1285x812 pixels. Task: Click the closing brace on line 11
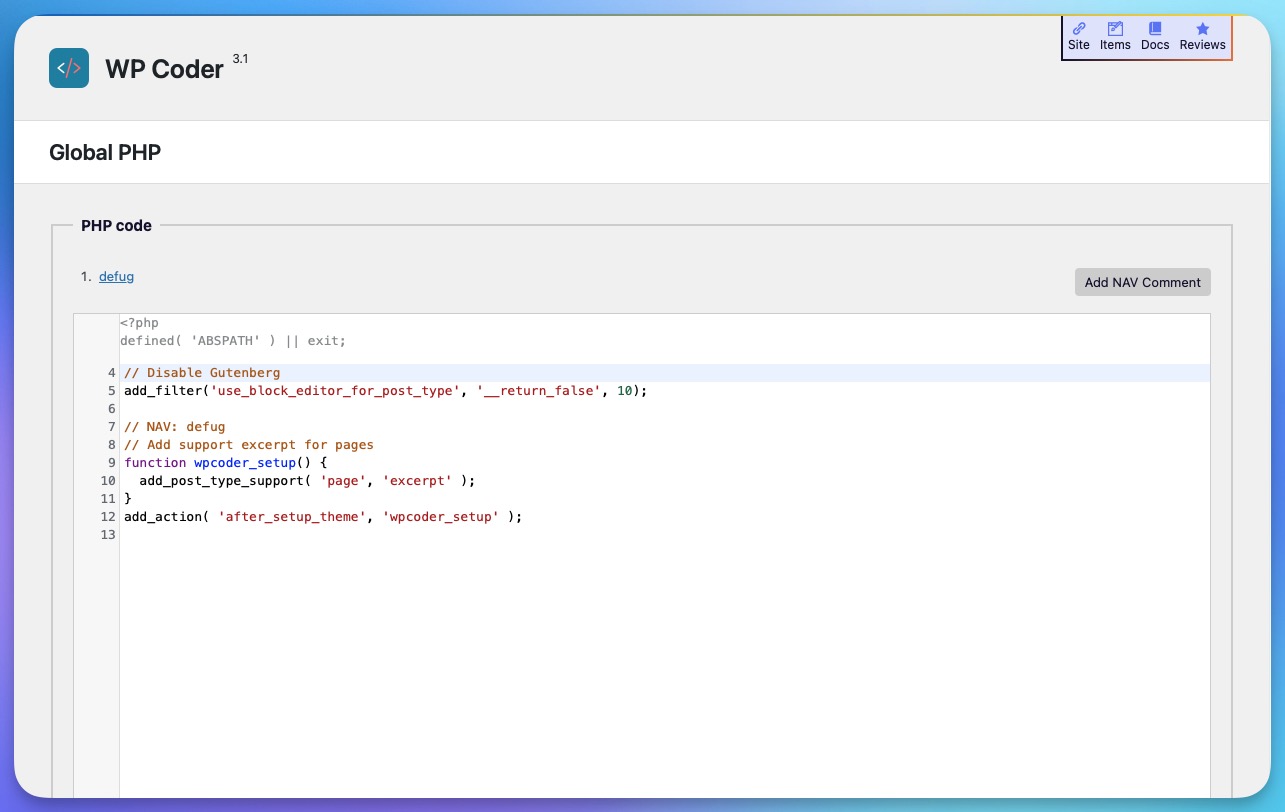tap(128, 499)
